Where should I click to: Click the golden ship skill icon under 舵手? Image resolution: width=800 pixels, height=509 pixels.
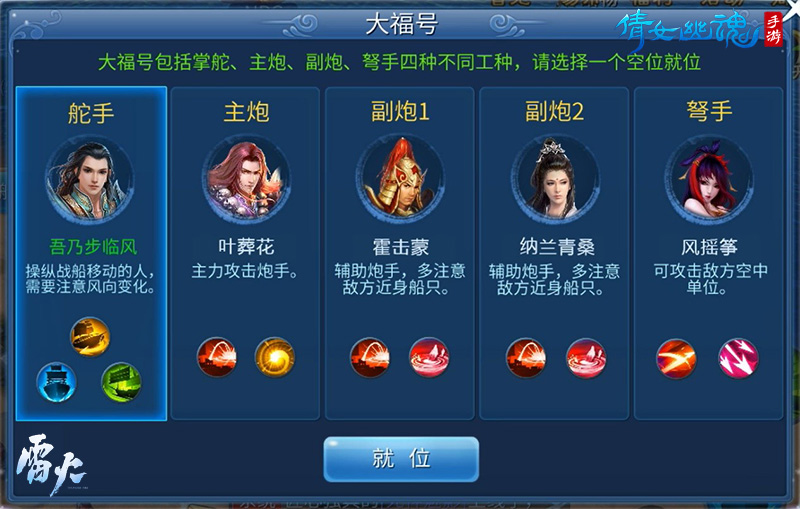click(x=90, y=337)
